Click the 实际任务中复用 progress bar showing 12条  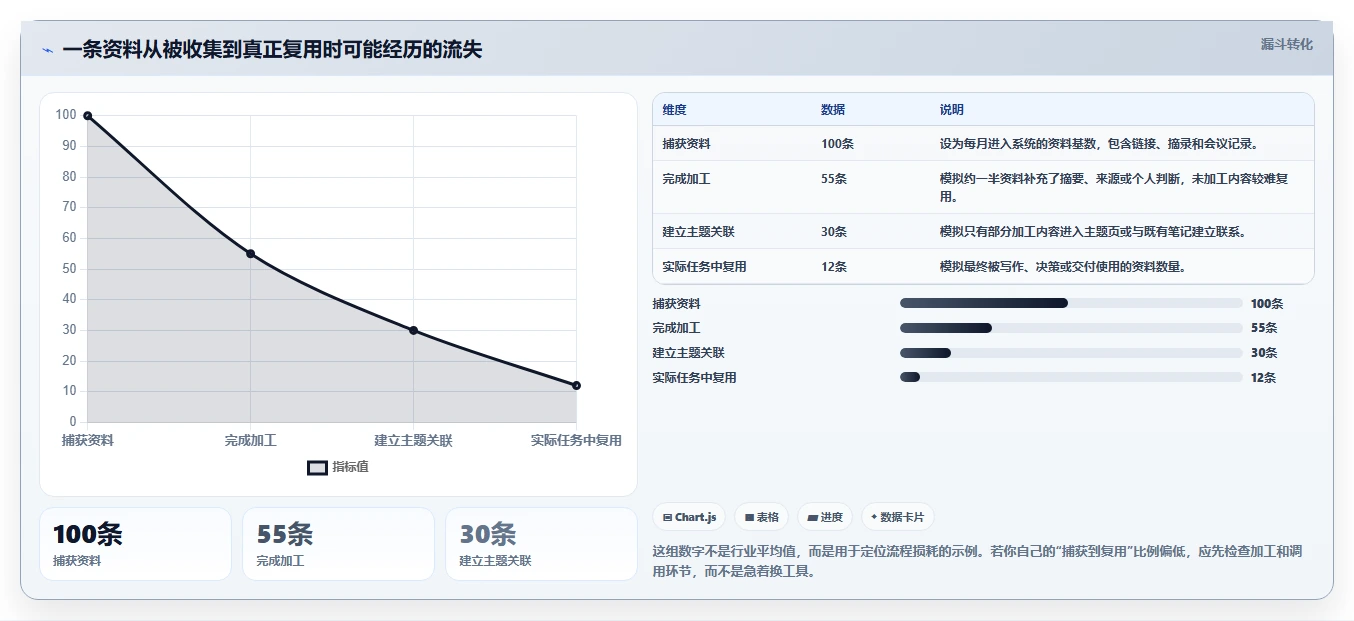(1071, 378)
